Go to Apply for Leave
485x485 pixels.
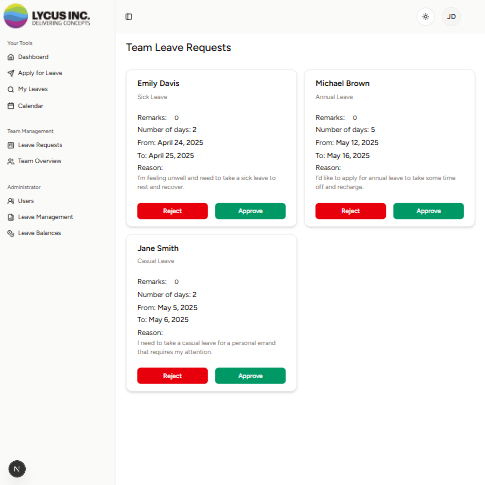point(40,73)
